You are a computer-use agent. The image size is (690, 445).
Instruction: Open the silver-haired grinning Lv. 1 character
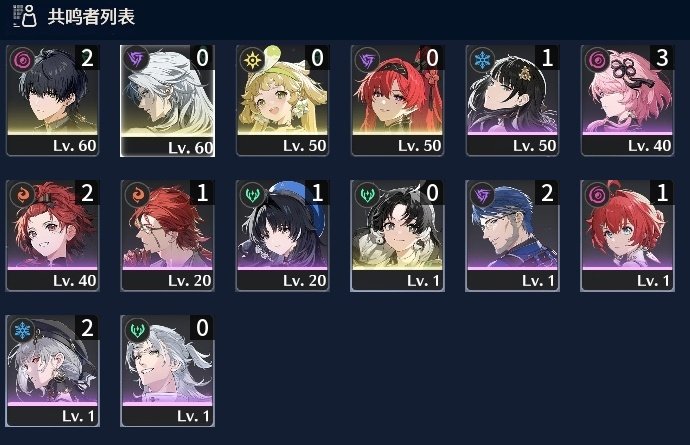(x=167, y=371)
